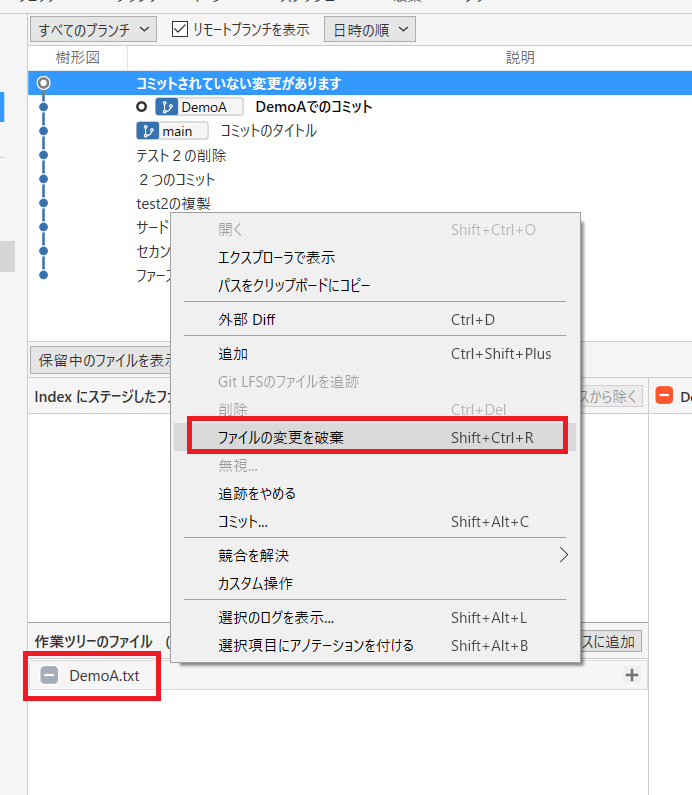692x795 pixels.
Task: Open the 日時の順 sort dropdown
Action: [369, 30]
